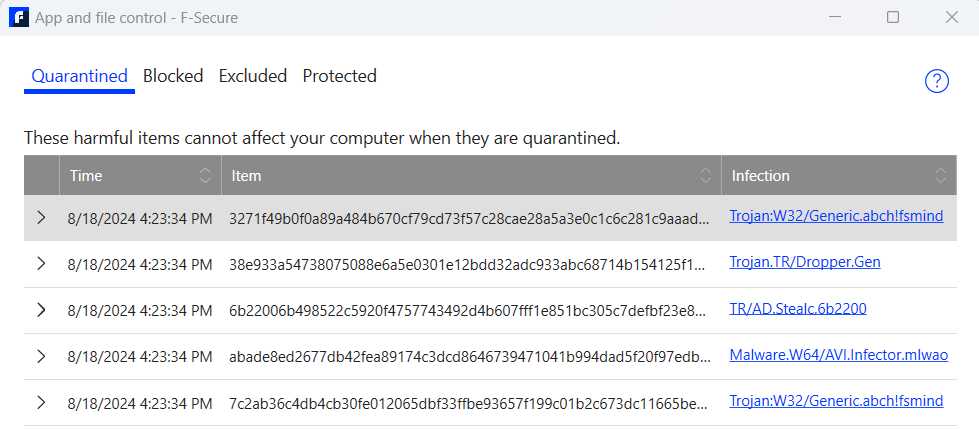
Task: Open the Protected tab
Action: pos(340,76)
